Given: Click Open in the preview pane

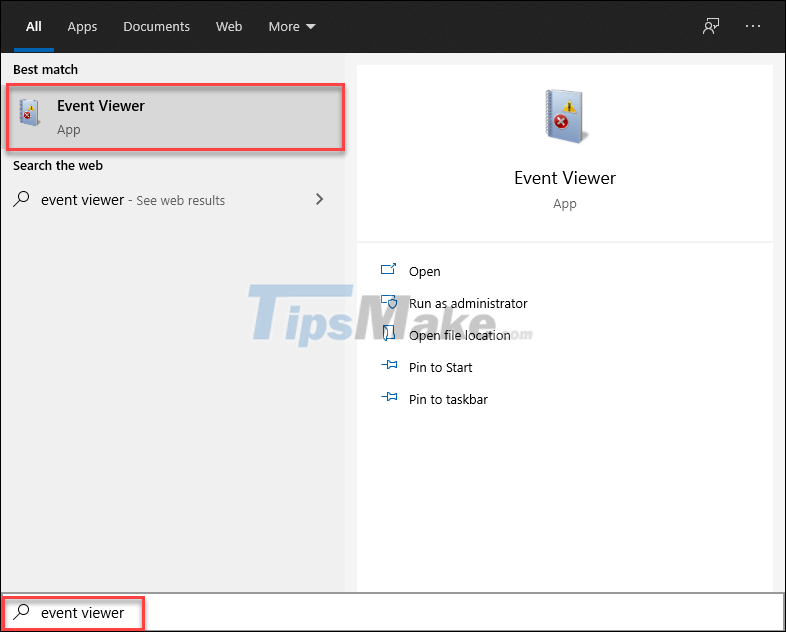Looking at the screenshot, I should tap(425, 271).
